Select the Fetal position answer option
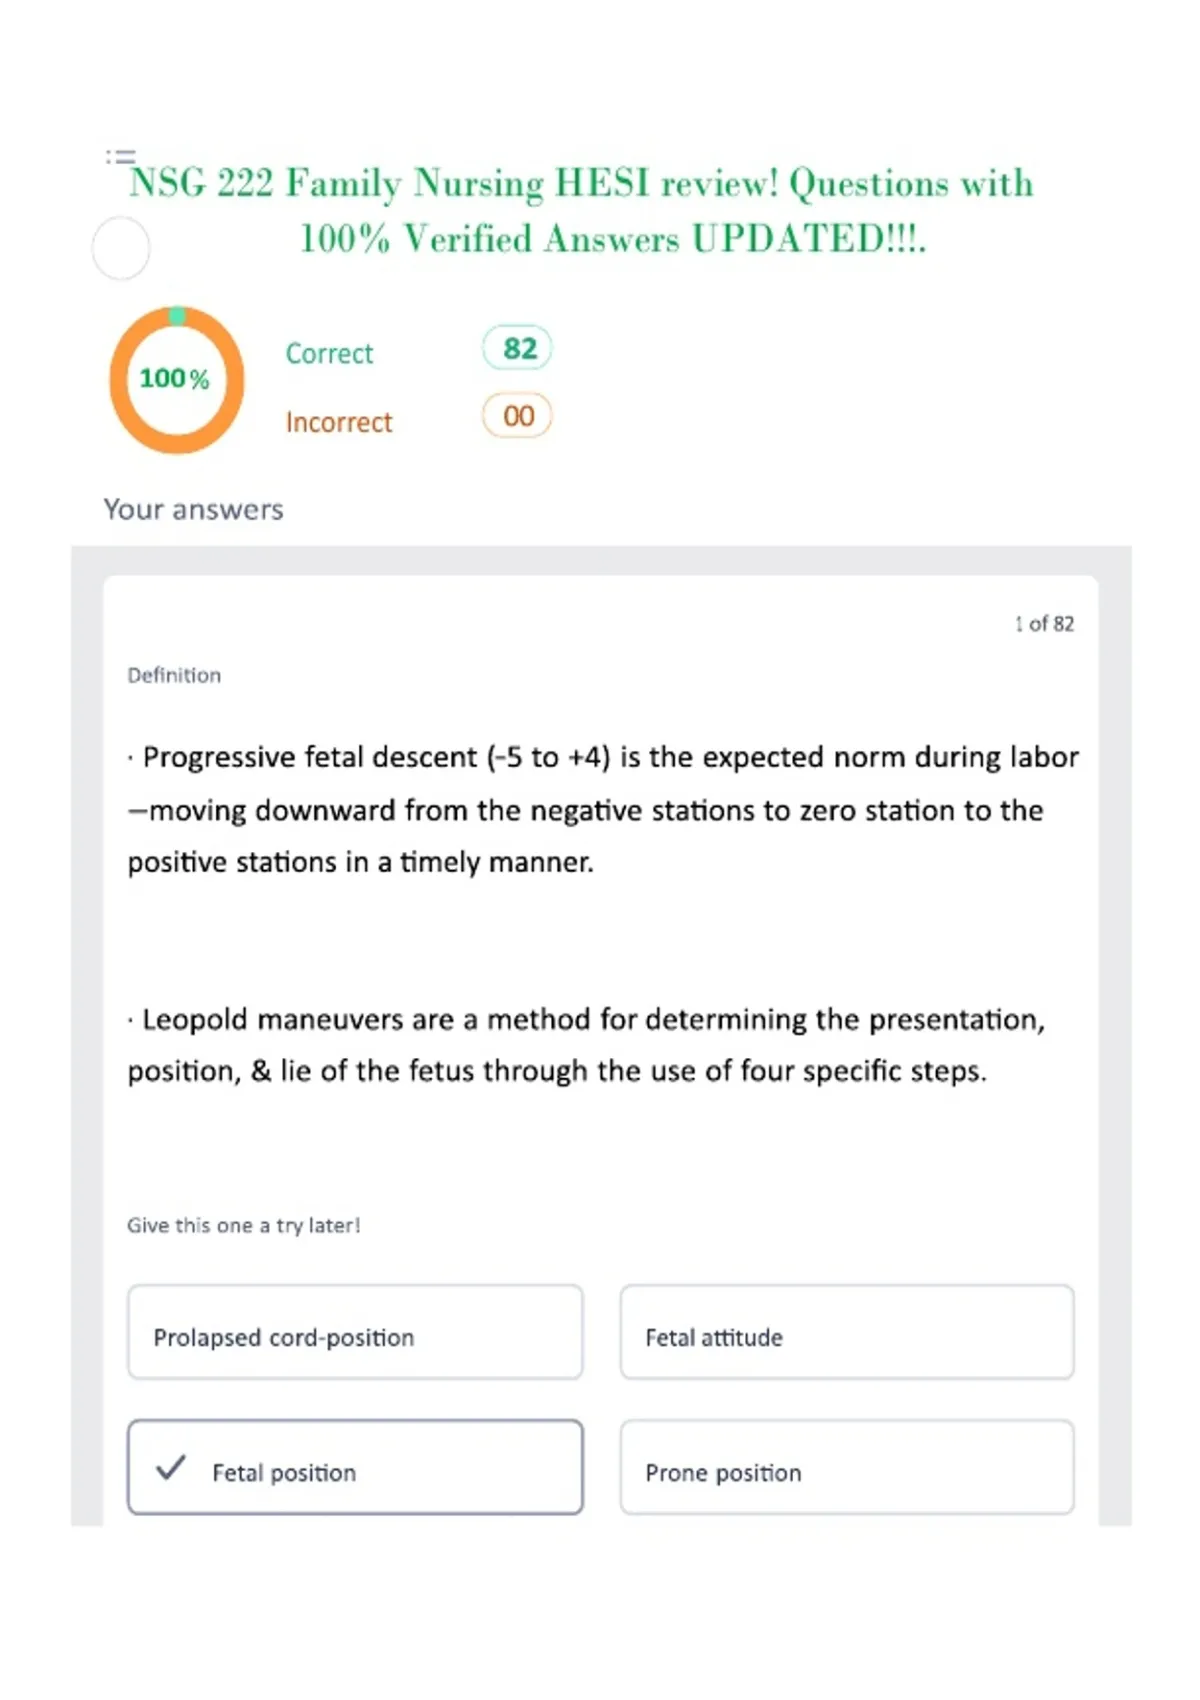Screen dimensions: 1200x1700 [355, 1467]
